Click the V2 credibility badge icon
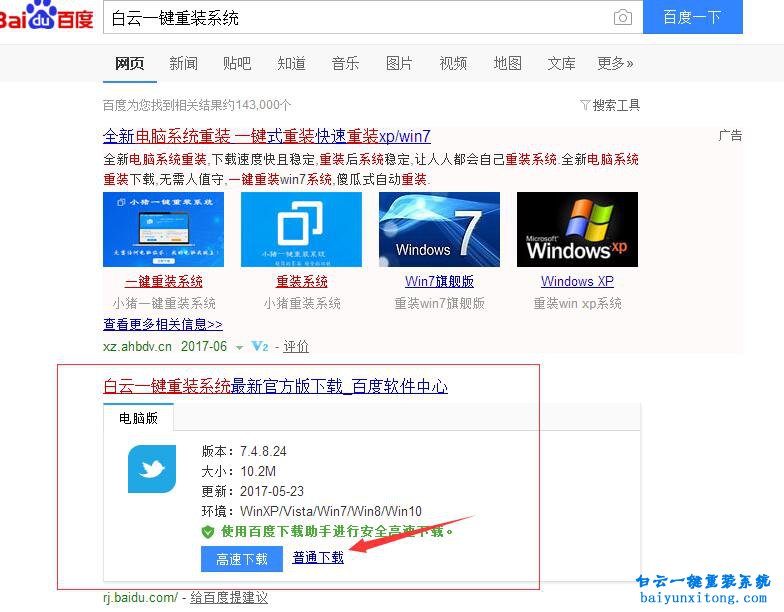This screenshot has height=612, width=784. [x=260, y=346]
